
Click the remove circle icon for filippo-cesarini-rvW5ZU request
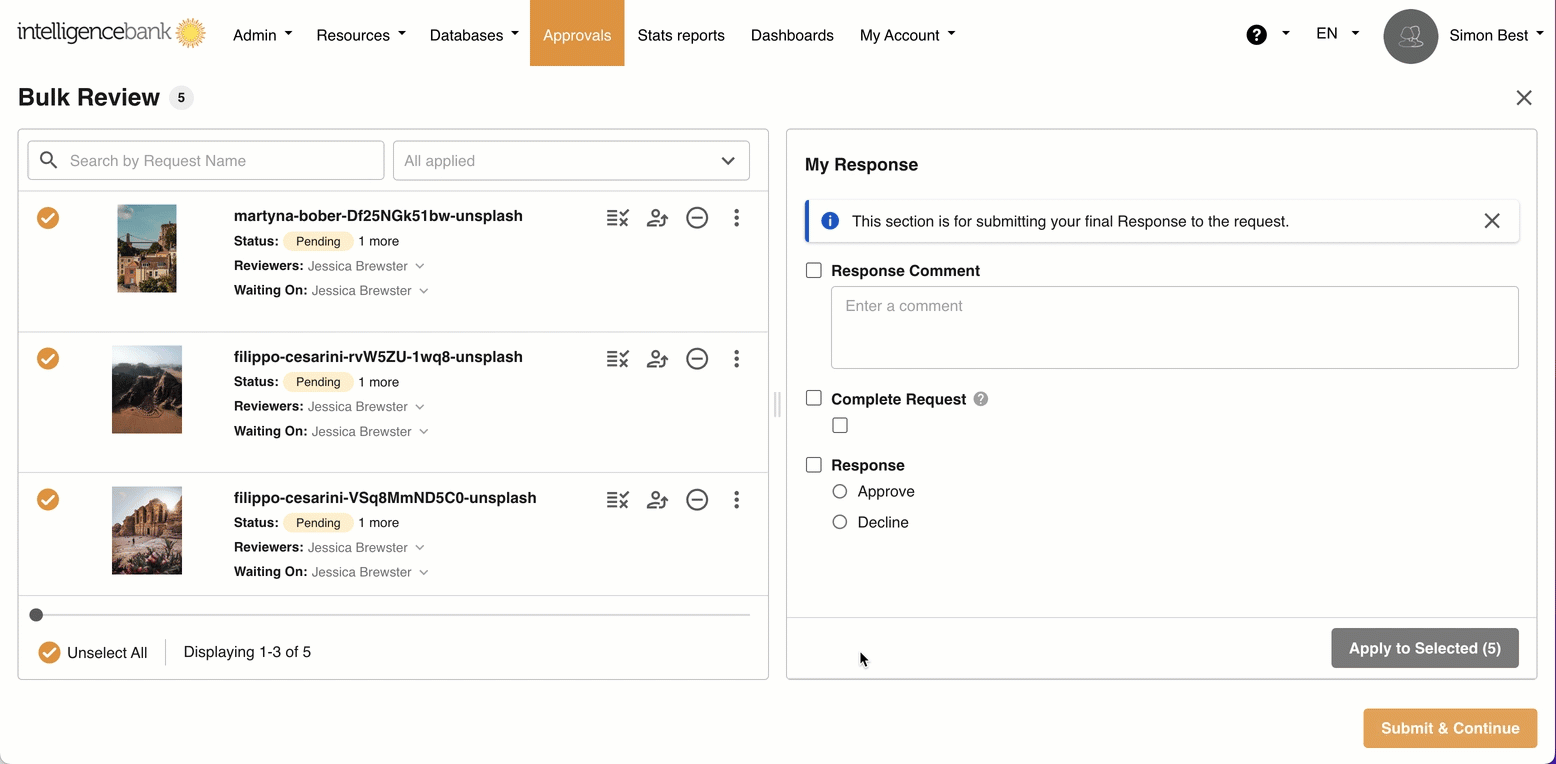point(697,359)
